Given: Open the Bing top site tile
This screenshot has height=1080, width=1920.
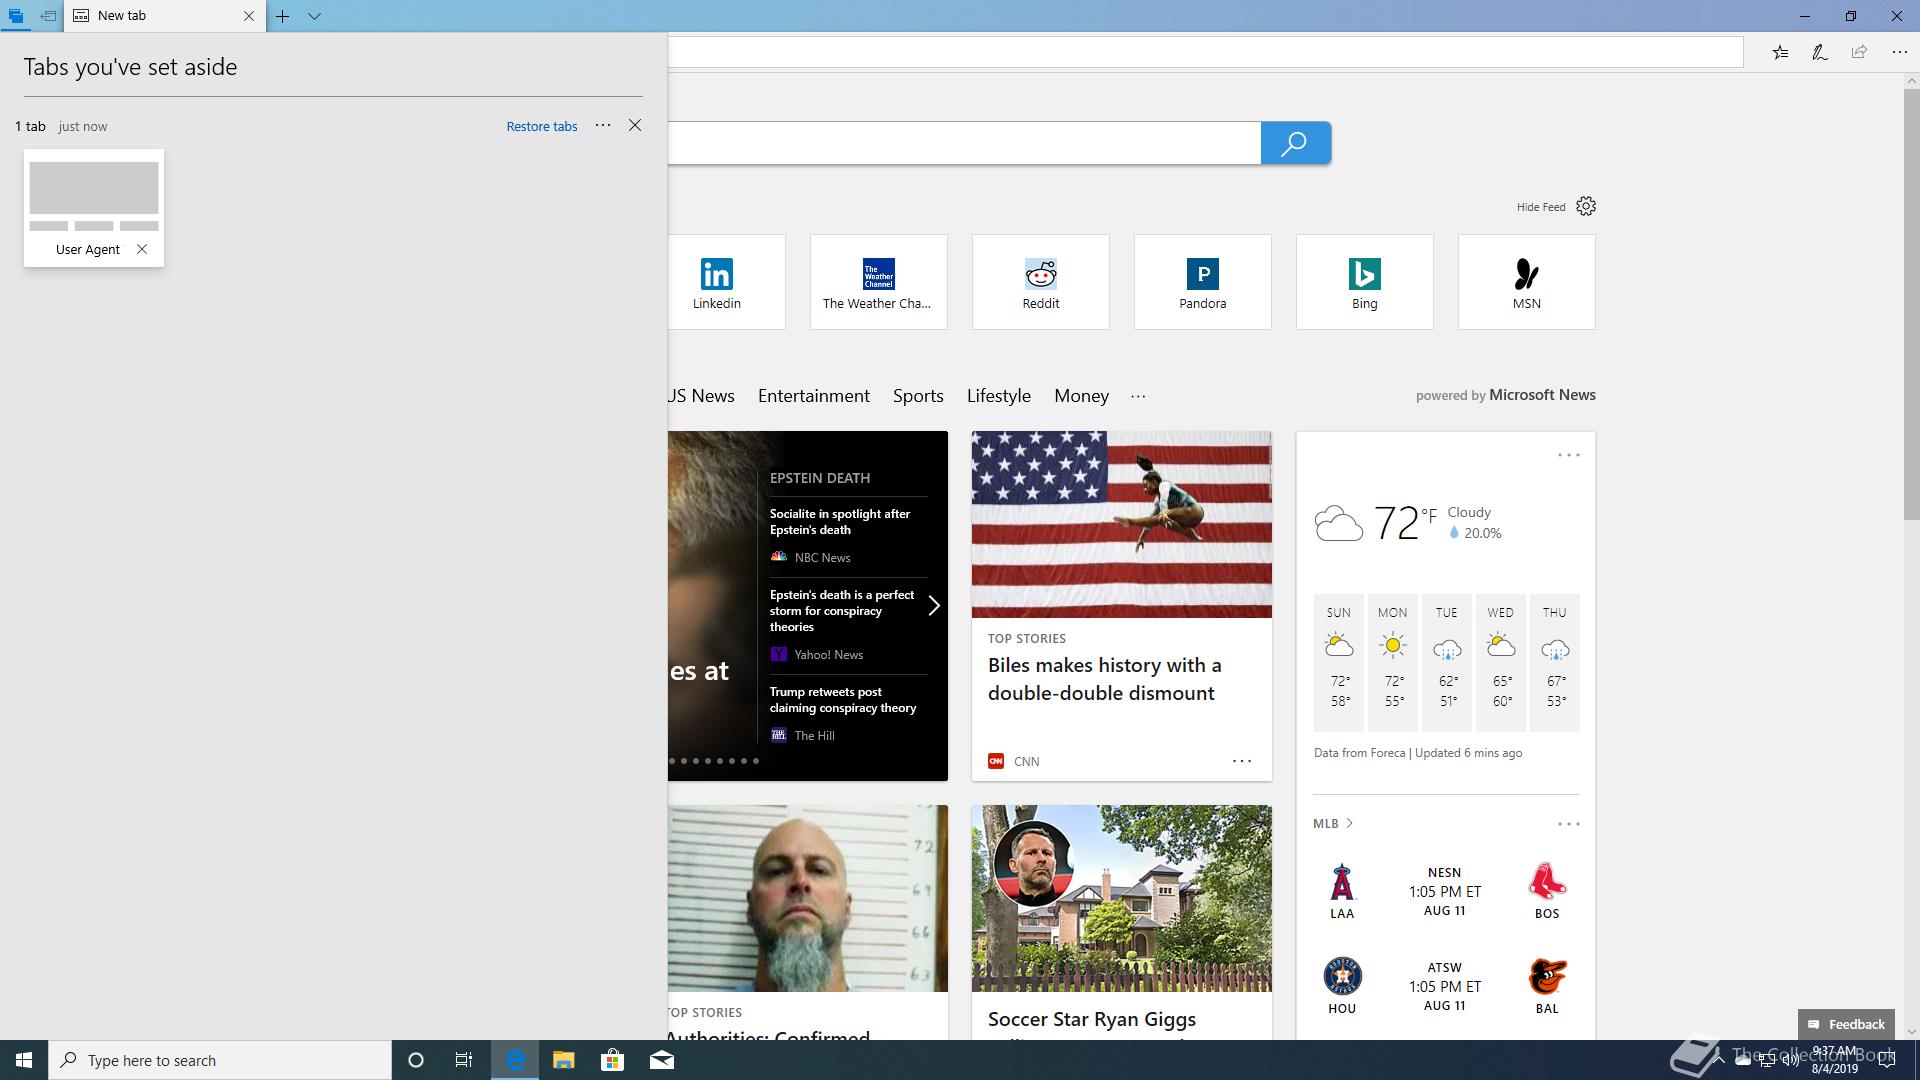Looking at the screenshot, I should point(1365,282).
